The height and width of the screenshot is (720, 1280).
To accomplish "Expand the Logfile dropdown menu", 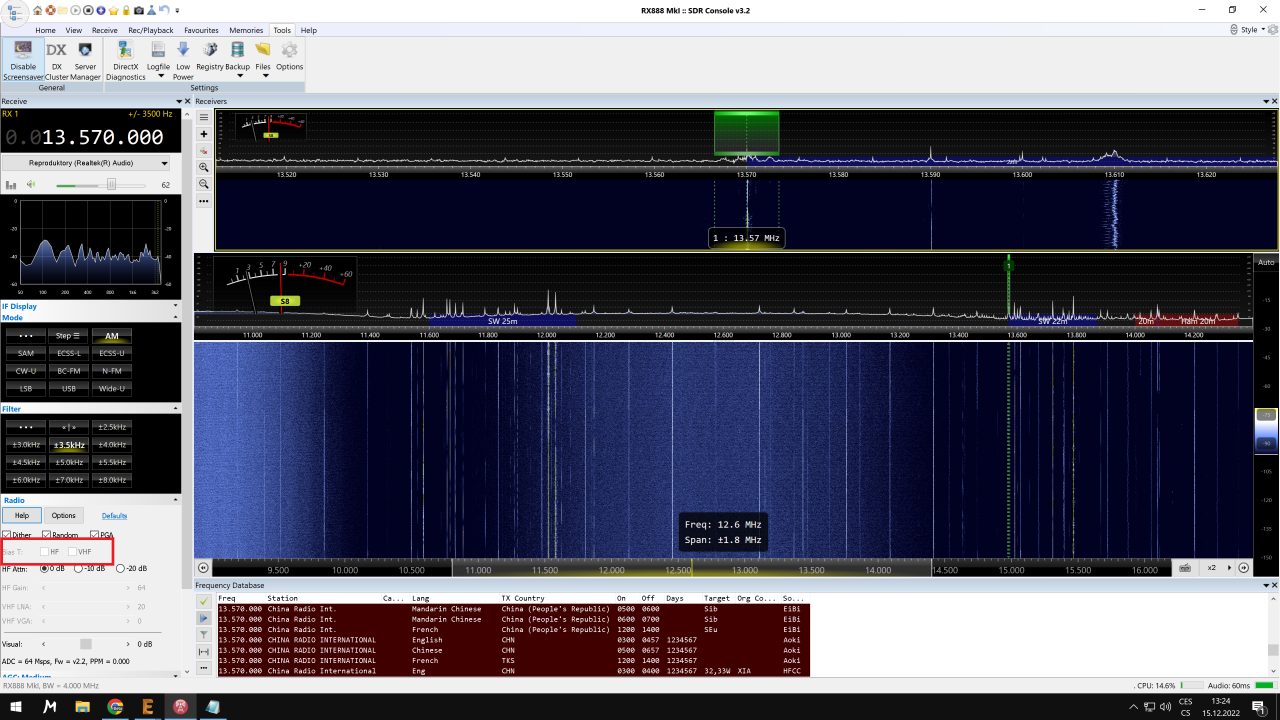I will click(x=159, y=75).
